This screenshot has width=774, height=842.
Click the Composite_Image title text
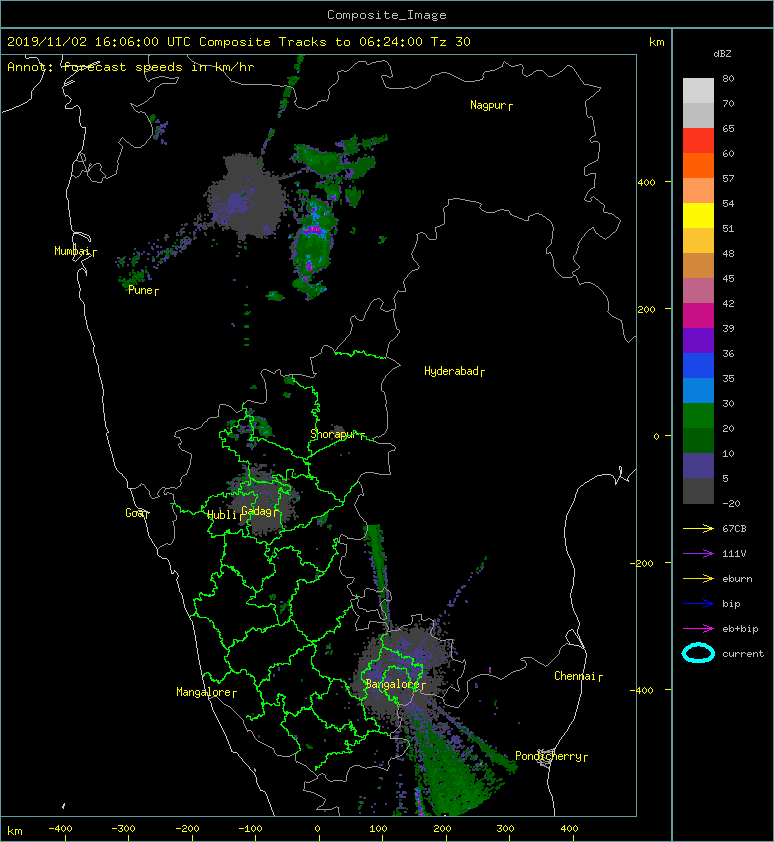click(387, 15)
